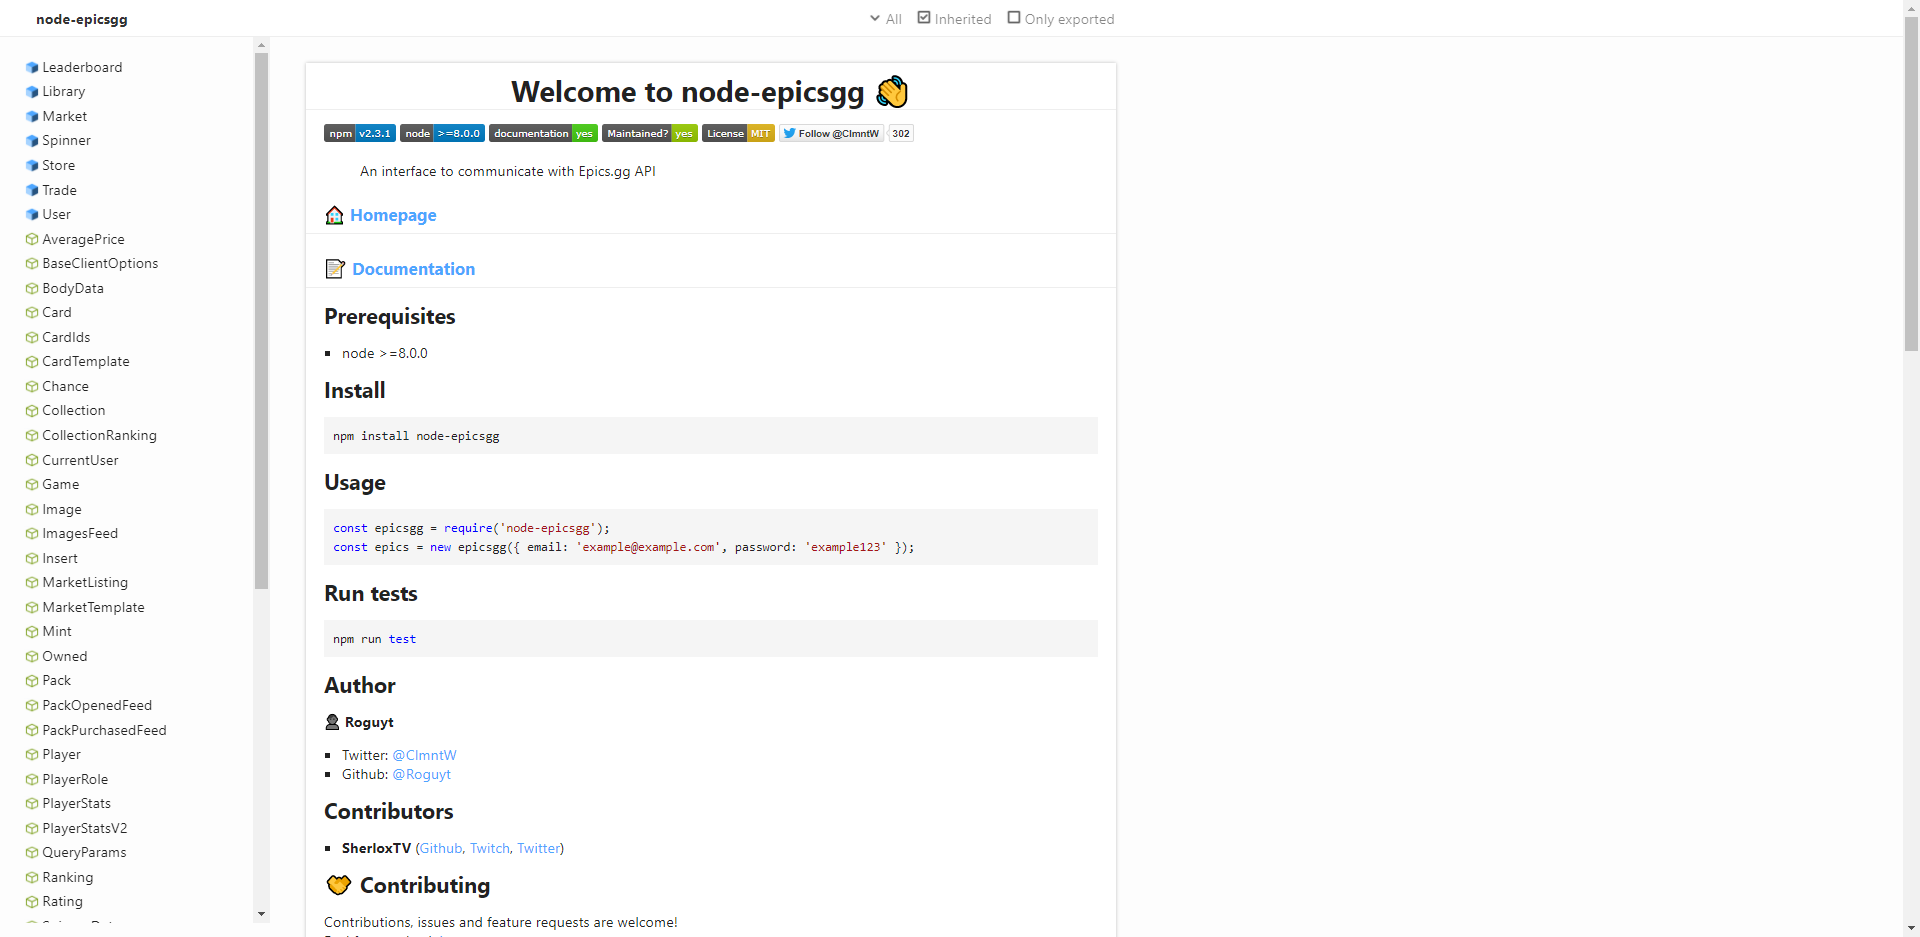Follow SherloxTV's Twitch link
This screenshot has height=937, width=1920.
pos(490,848)
